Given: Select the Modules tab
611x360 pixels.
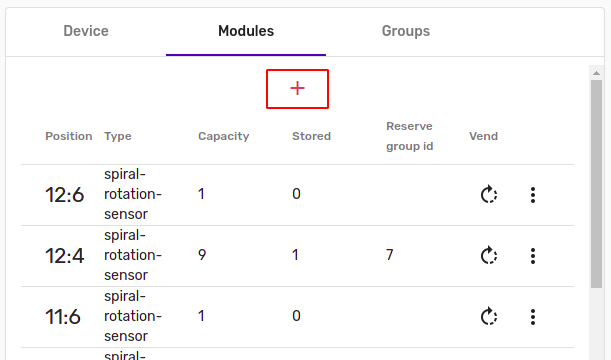Looking at the screenshot, I should point(246,31).
